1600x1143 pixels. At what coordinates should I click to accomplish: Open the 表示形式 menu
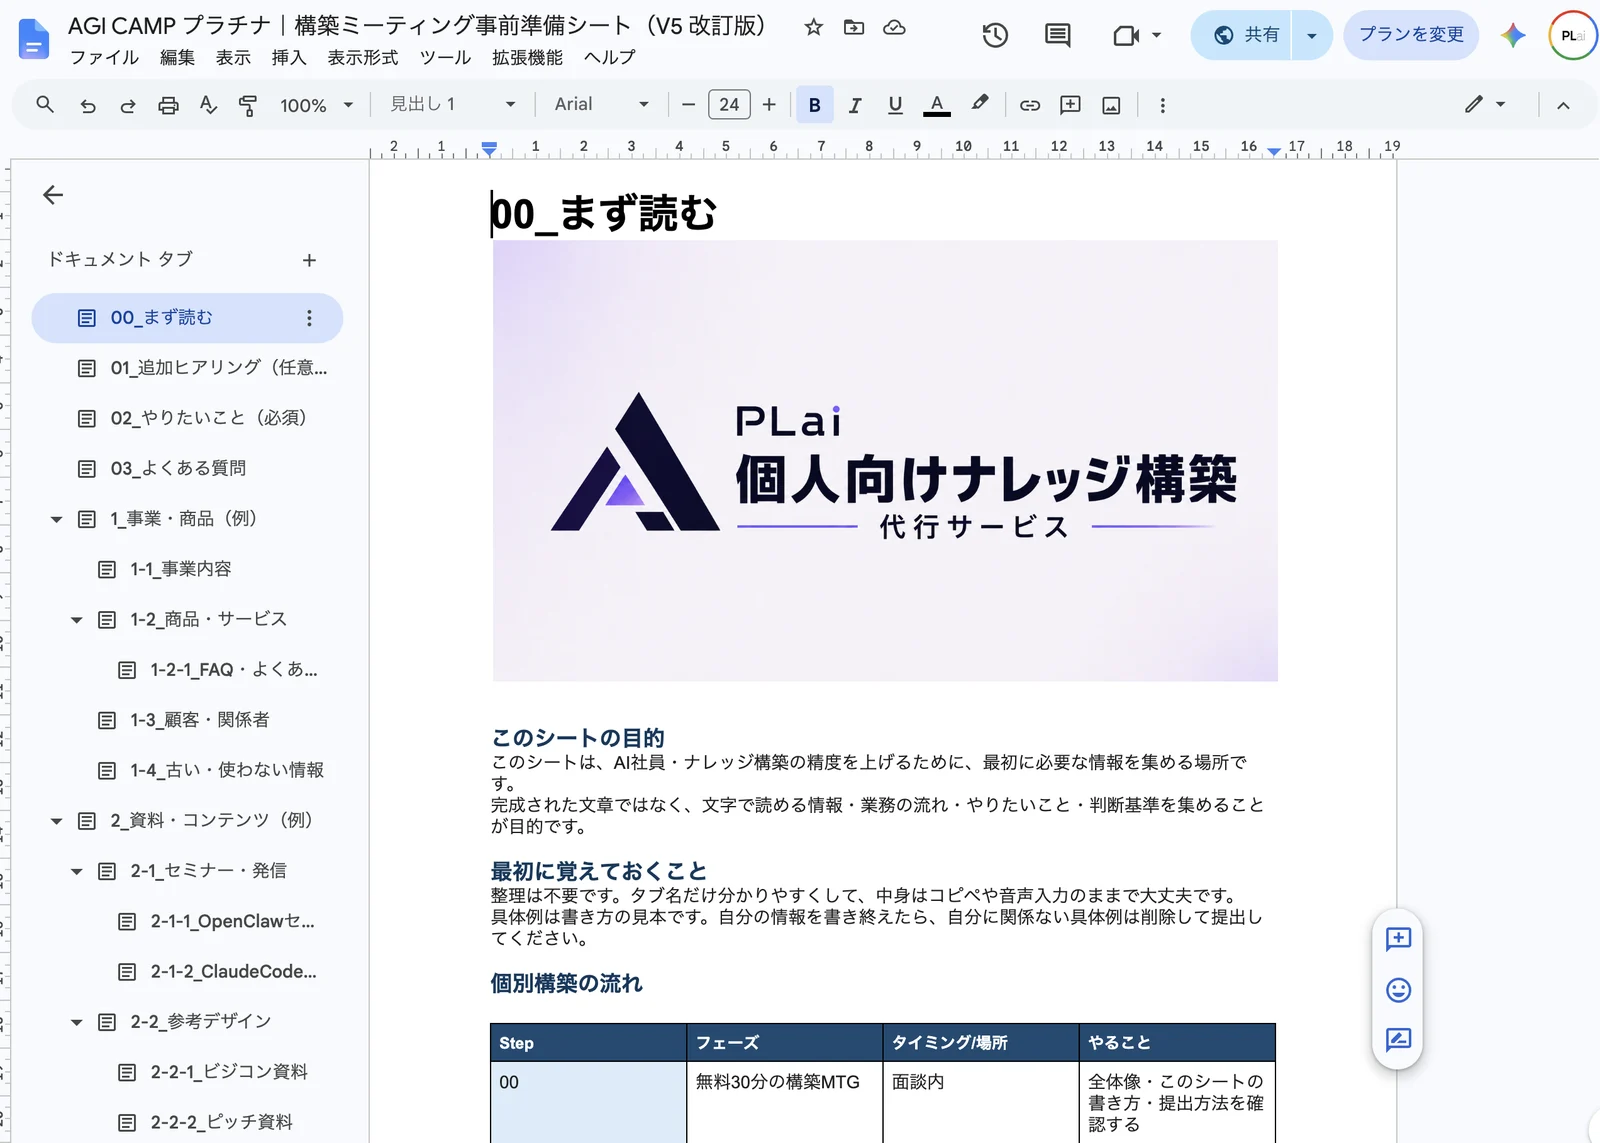coord(363,58)
